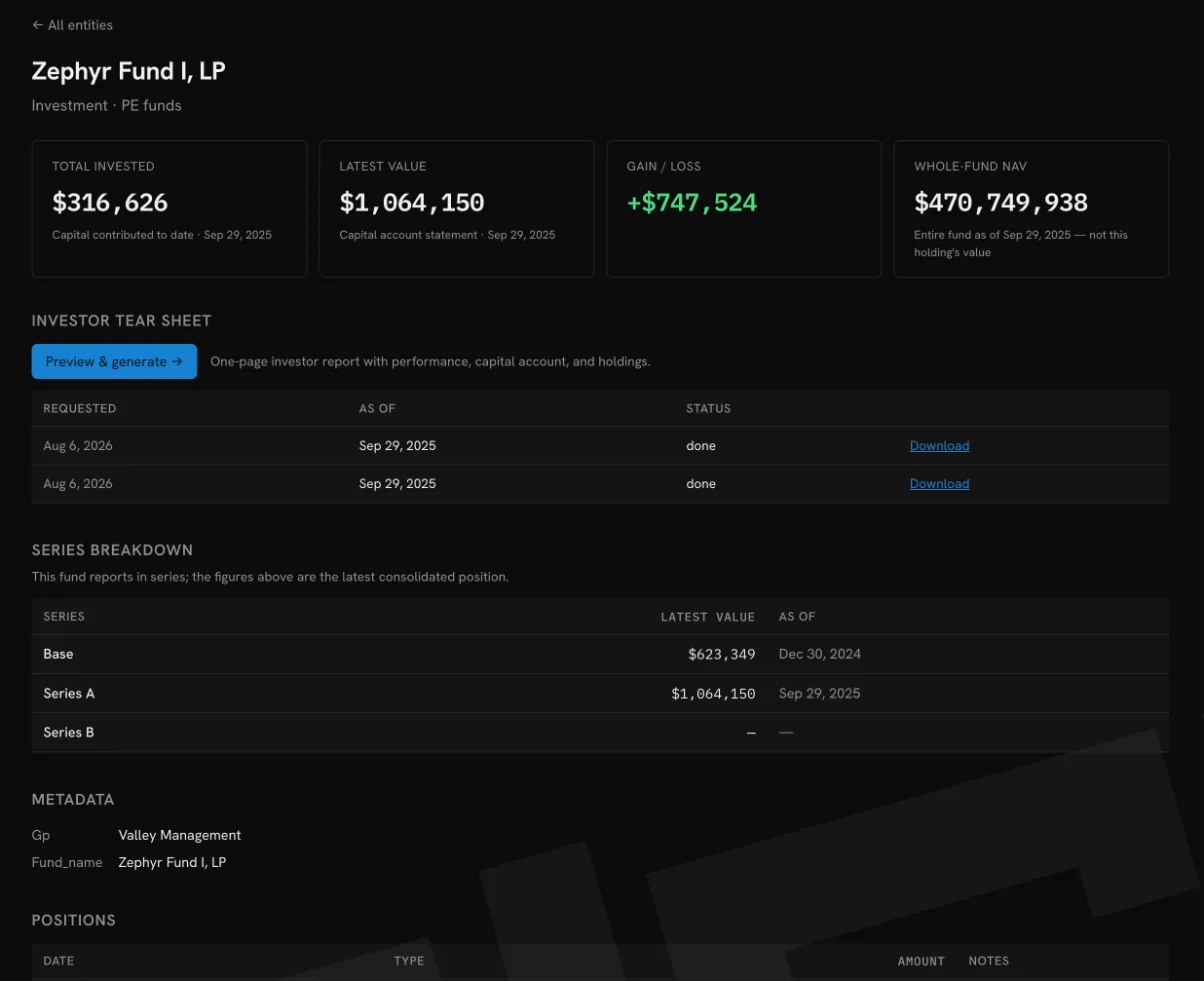Select the $316,626 total invested value
The width and height of the screenshot is (1204, 981).
point(110,203)
